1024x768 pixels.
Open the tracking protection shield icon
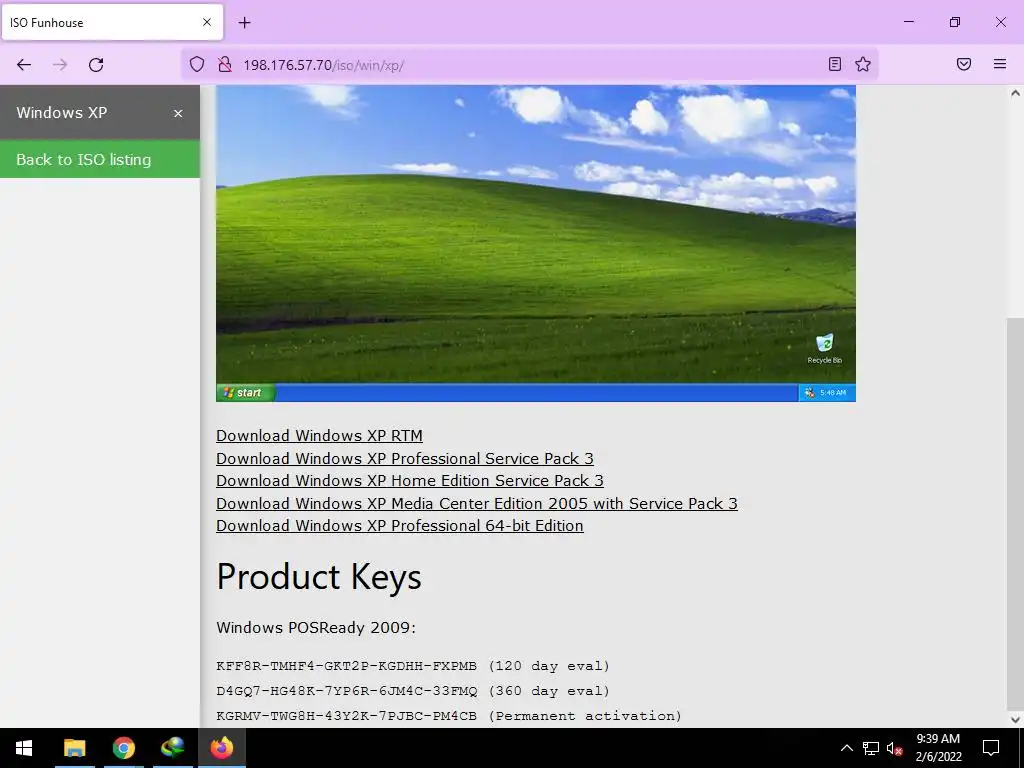[x=197, y=65]
